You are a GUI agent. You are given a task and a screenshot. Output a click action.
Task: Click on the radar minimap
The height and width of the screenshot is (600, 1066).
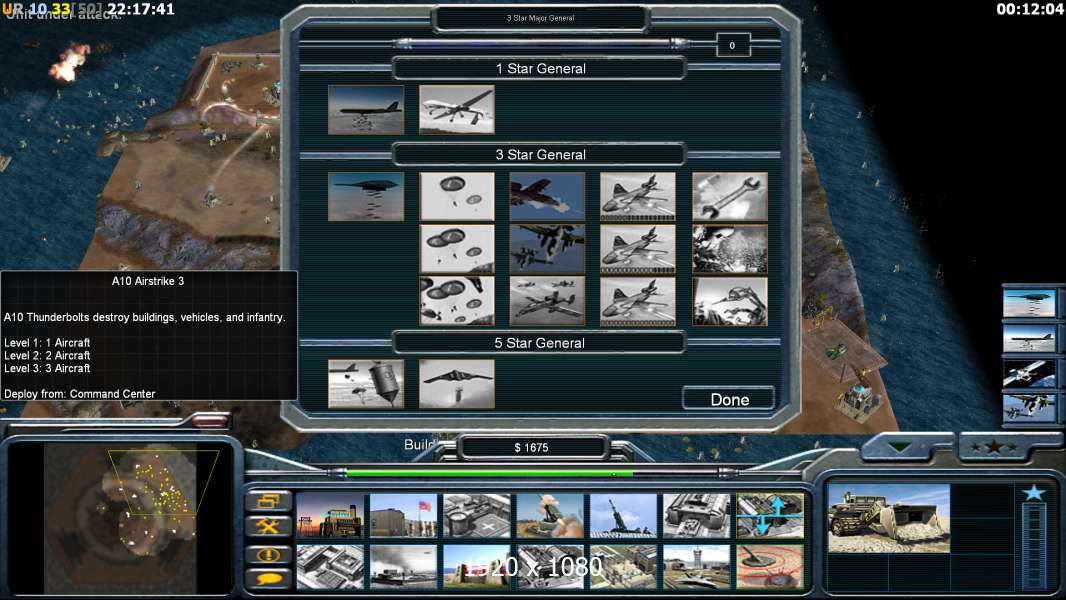point(120,519)
